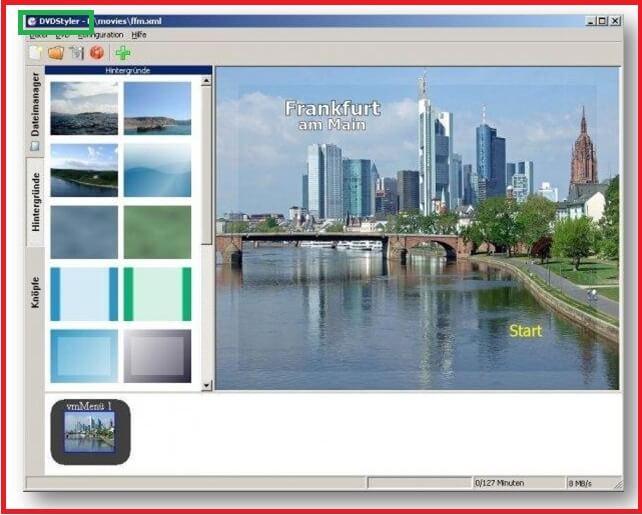Image resolution: width=642 pixels, height=515 pixels.
Task: Select the blue striped border background
Action: pyautogui.click(x=84, y=294)
